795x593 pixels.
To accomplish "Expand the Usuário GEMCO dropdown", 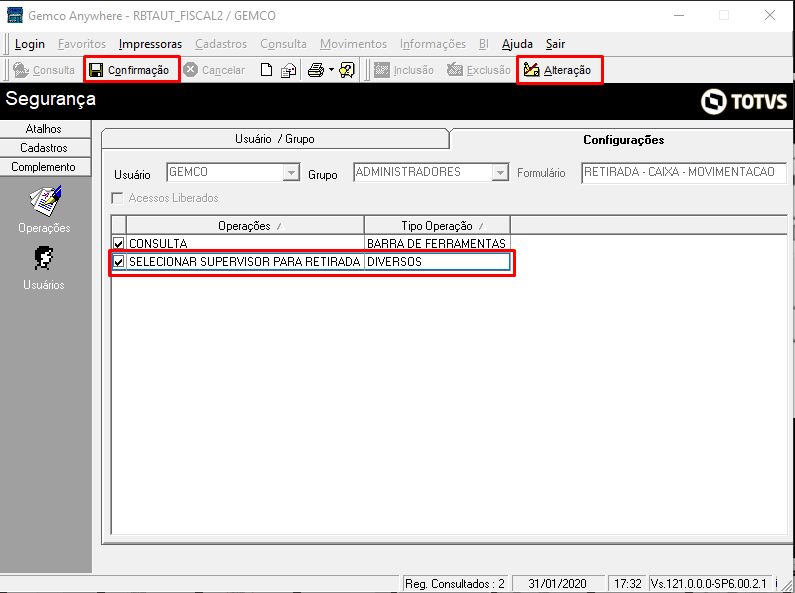I will [x=291, y=173].
